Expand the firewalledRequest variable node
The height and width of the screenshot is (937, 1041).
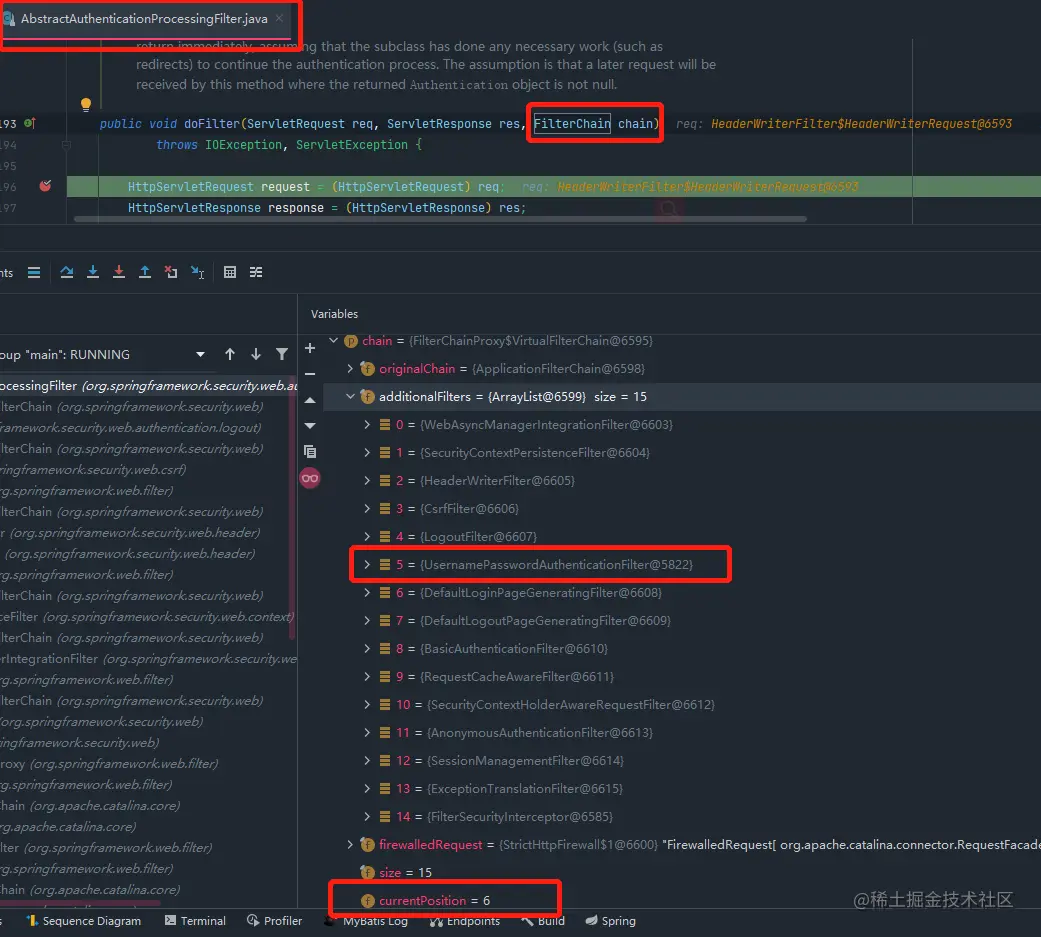point(350,845)
